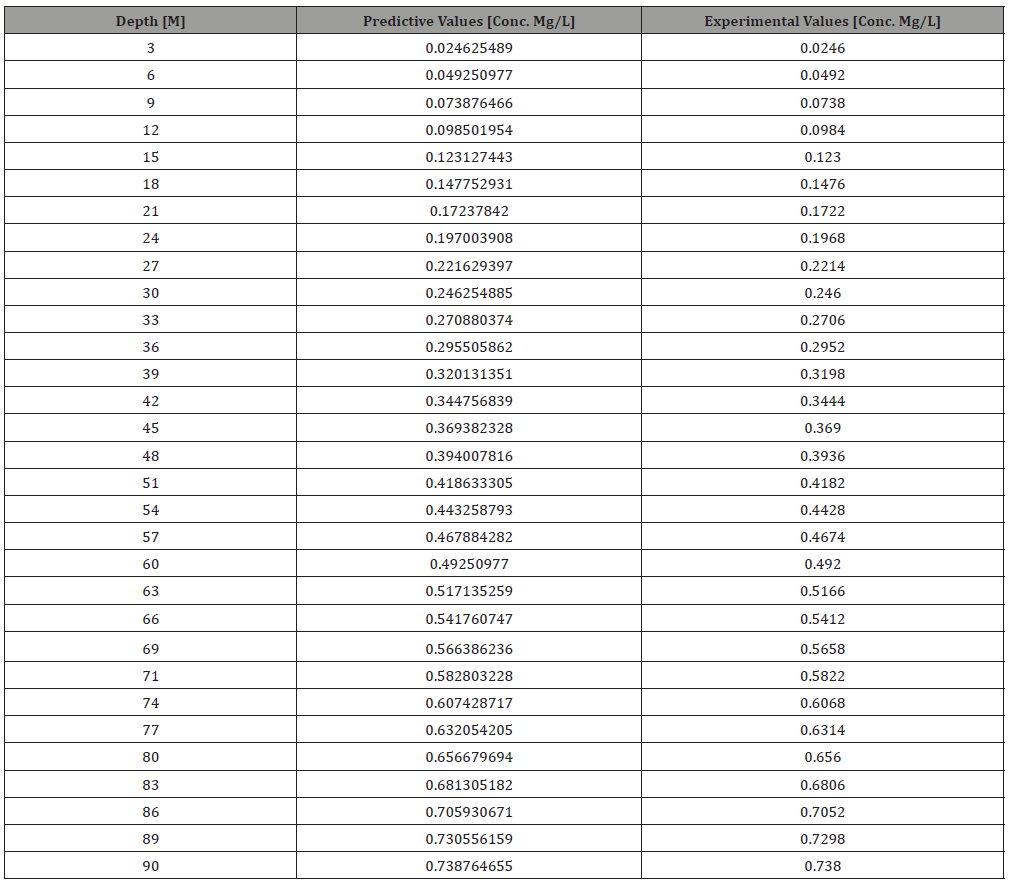Image resolution: width=1012 pixels, height=892 pixels.
Task: Select experimental value 0.7052
Action: click(x=823, y=813)
